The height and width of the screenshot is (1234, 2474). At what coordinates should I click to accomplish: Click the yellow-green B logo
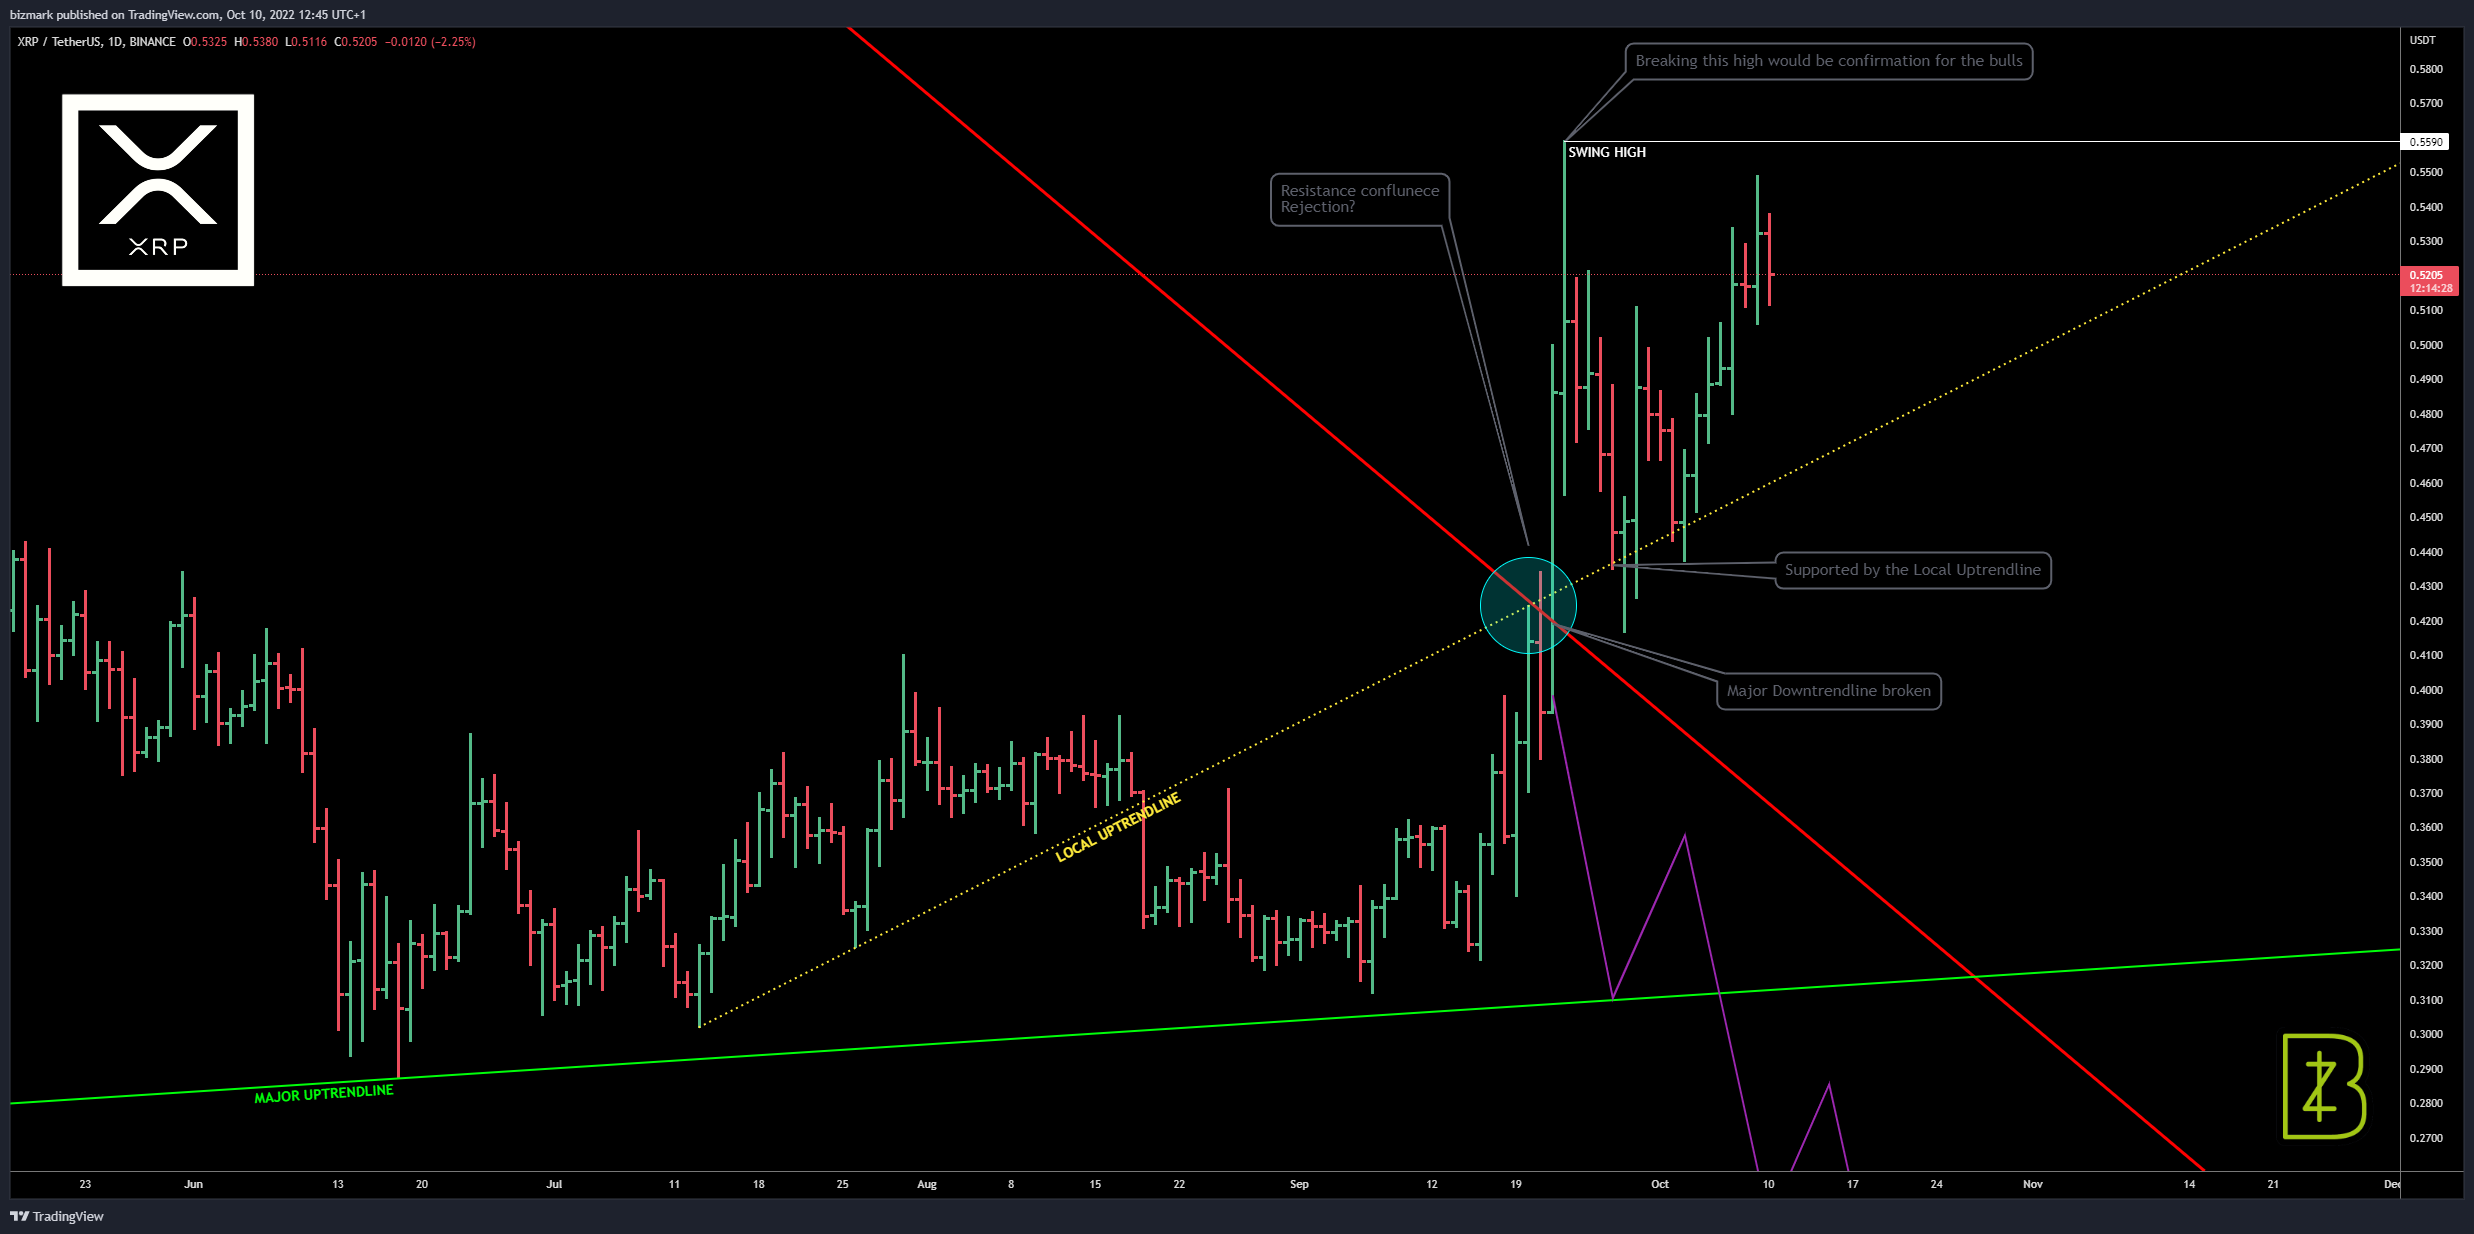2324,1086
